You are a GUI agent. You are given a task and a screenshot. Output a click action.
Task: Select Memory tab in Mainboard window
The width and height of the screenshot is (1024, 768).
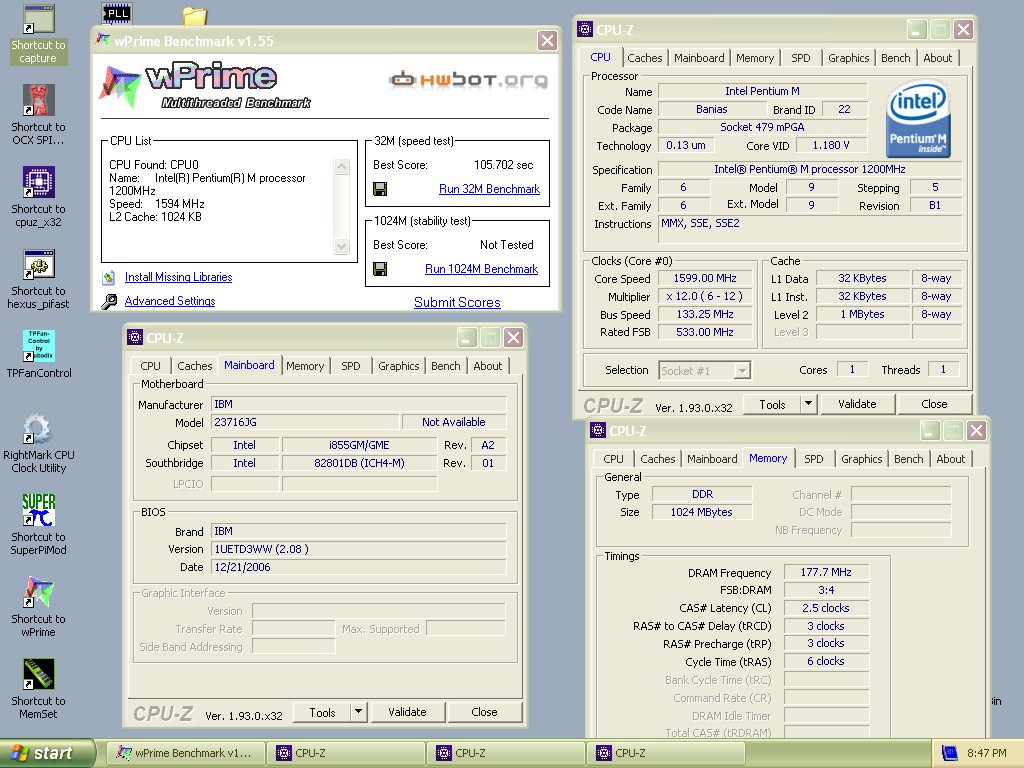click(305, 366)
